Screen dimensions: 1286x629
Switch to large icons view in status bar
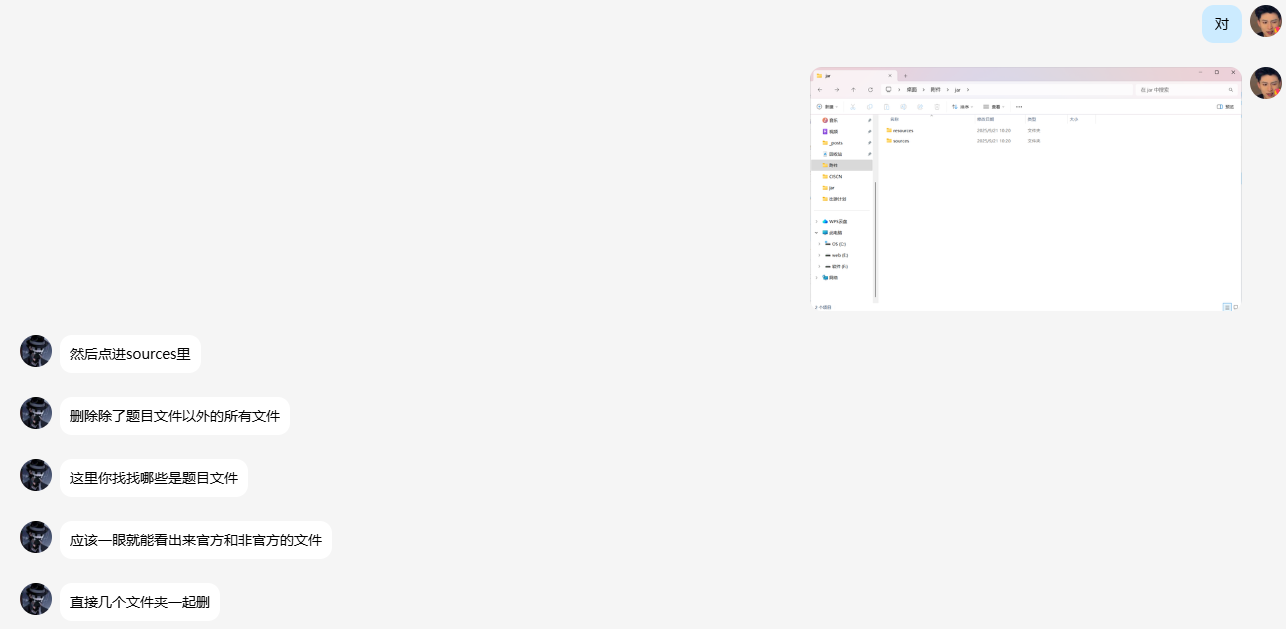click(x=1236, y=307)
